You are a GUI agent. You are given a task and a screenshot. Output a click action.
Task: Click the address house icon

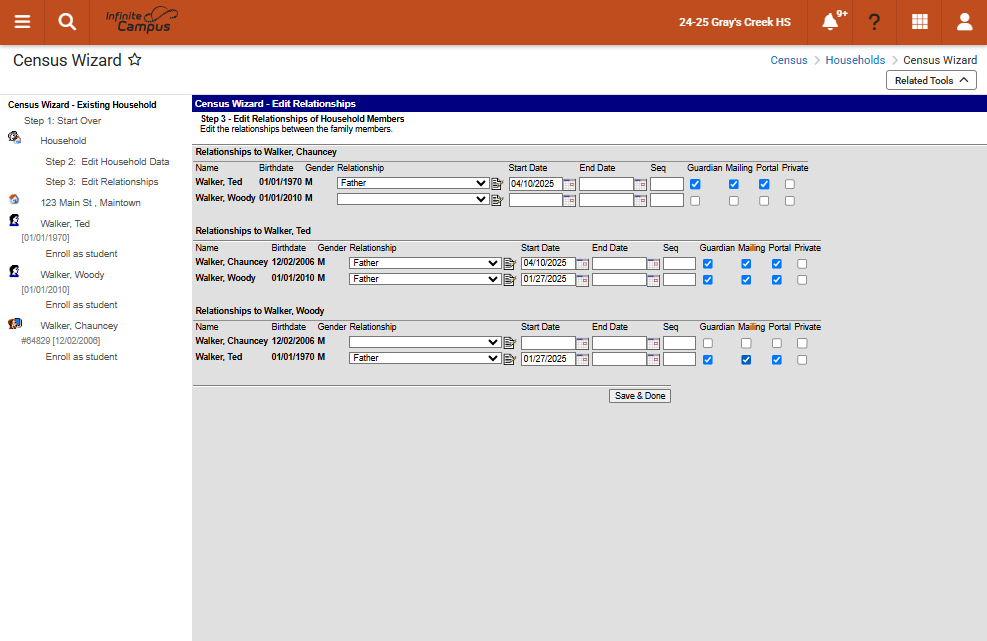pos(14,200)
